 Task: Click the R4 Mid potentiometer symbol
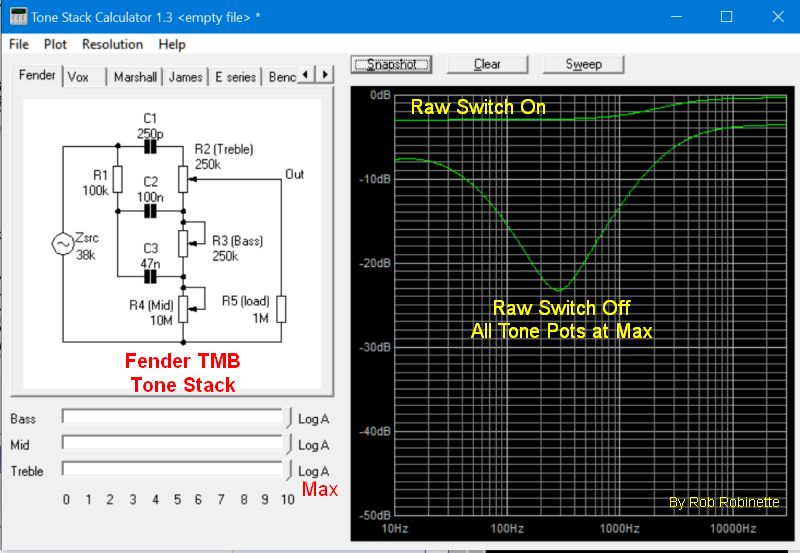(x=183, y=309)
